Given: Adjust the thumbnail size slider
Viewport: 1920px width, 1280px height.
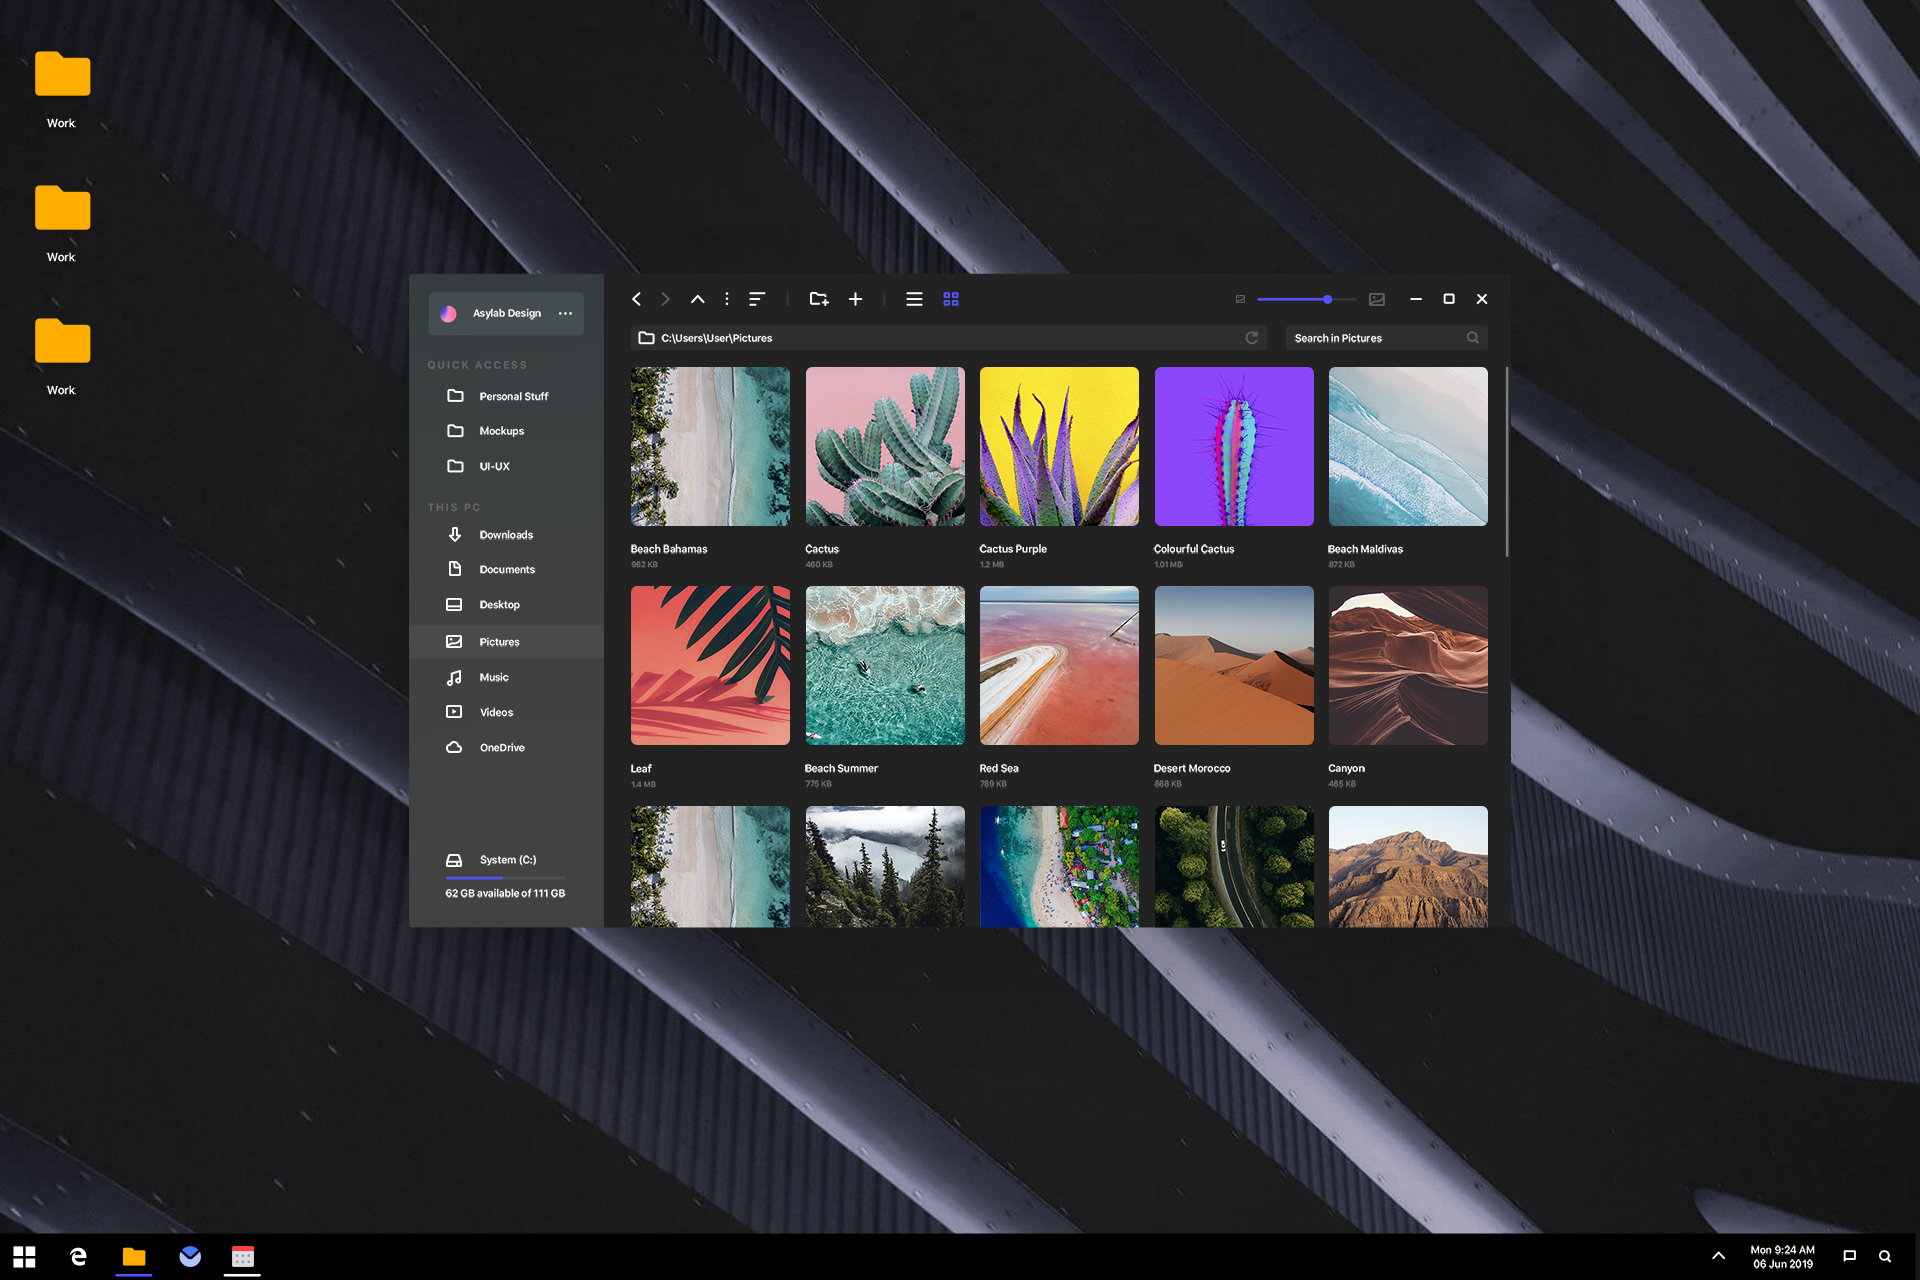Looking at the screenshot, I should point(1327,299).
